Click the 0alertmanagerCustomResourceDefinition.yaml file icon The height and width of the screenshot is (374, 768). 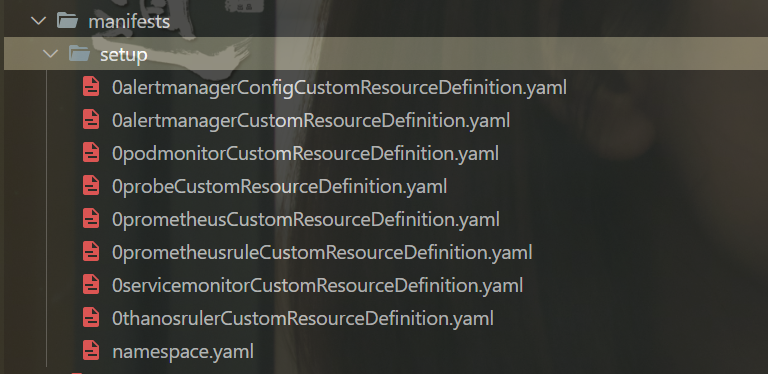(x=91, y=120)
